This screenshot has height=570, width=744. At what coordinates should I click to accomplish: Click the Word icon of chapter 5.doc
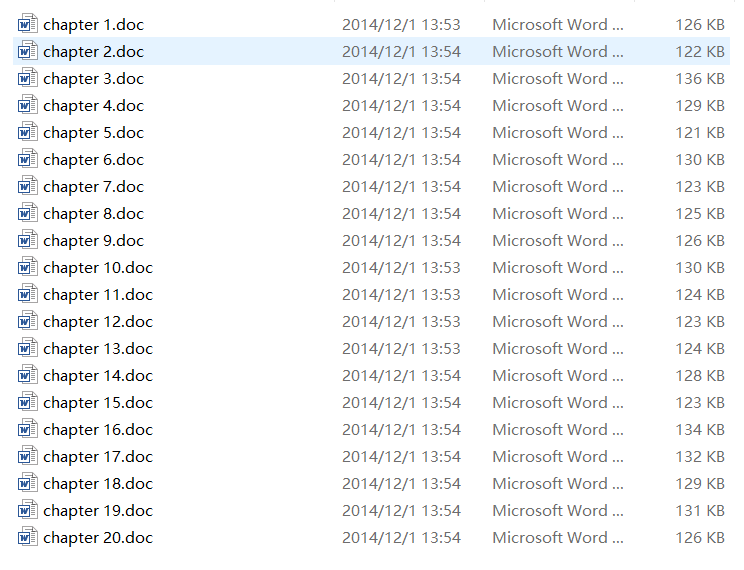click(28, 132)
